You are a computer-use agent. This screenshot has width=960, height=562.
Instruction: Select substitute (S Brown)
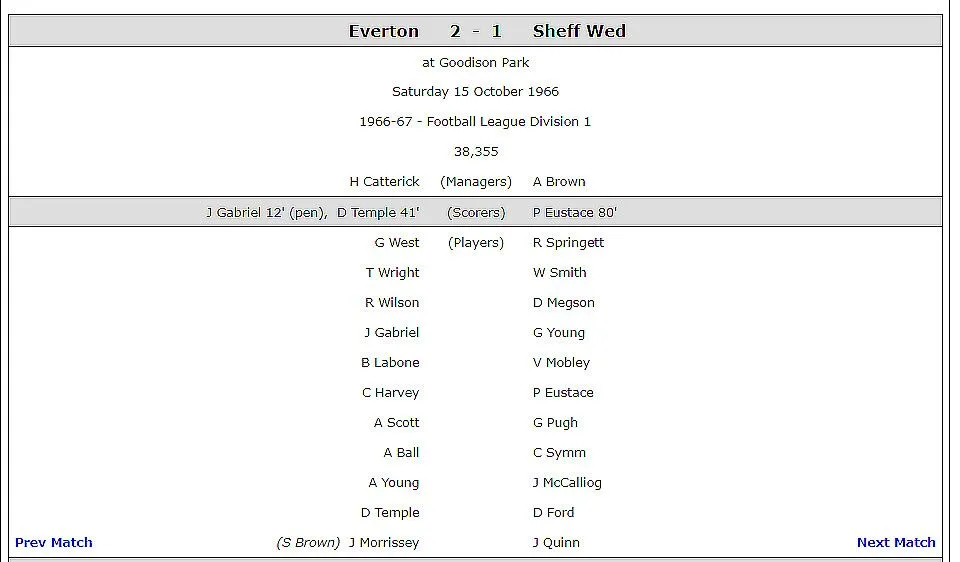[308, 542]
